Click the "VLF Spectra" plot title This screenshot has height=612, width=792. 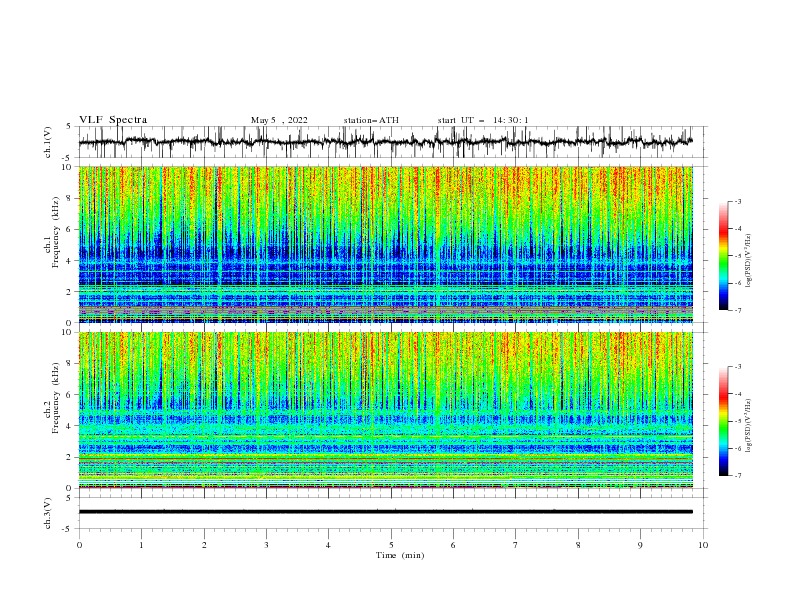click(x=113, y=120)
